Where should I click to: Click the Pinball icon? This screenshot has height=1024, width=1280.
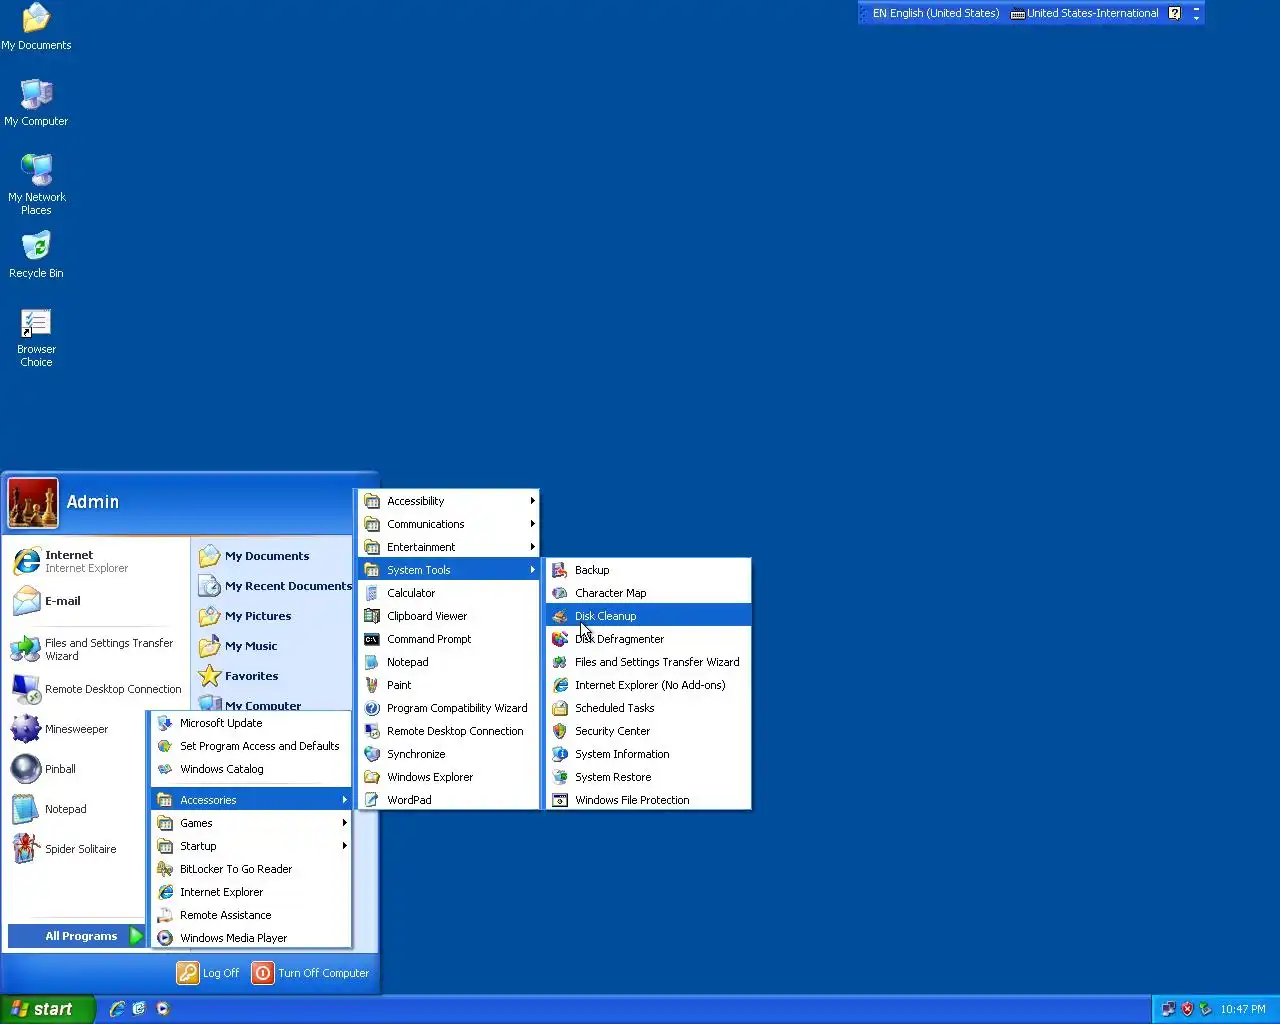26,769
